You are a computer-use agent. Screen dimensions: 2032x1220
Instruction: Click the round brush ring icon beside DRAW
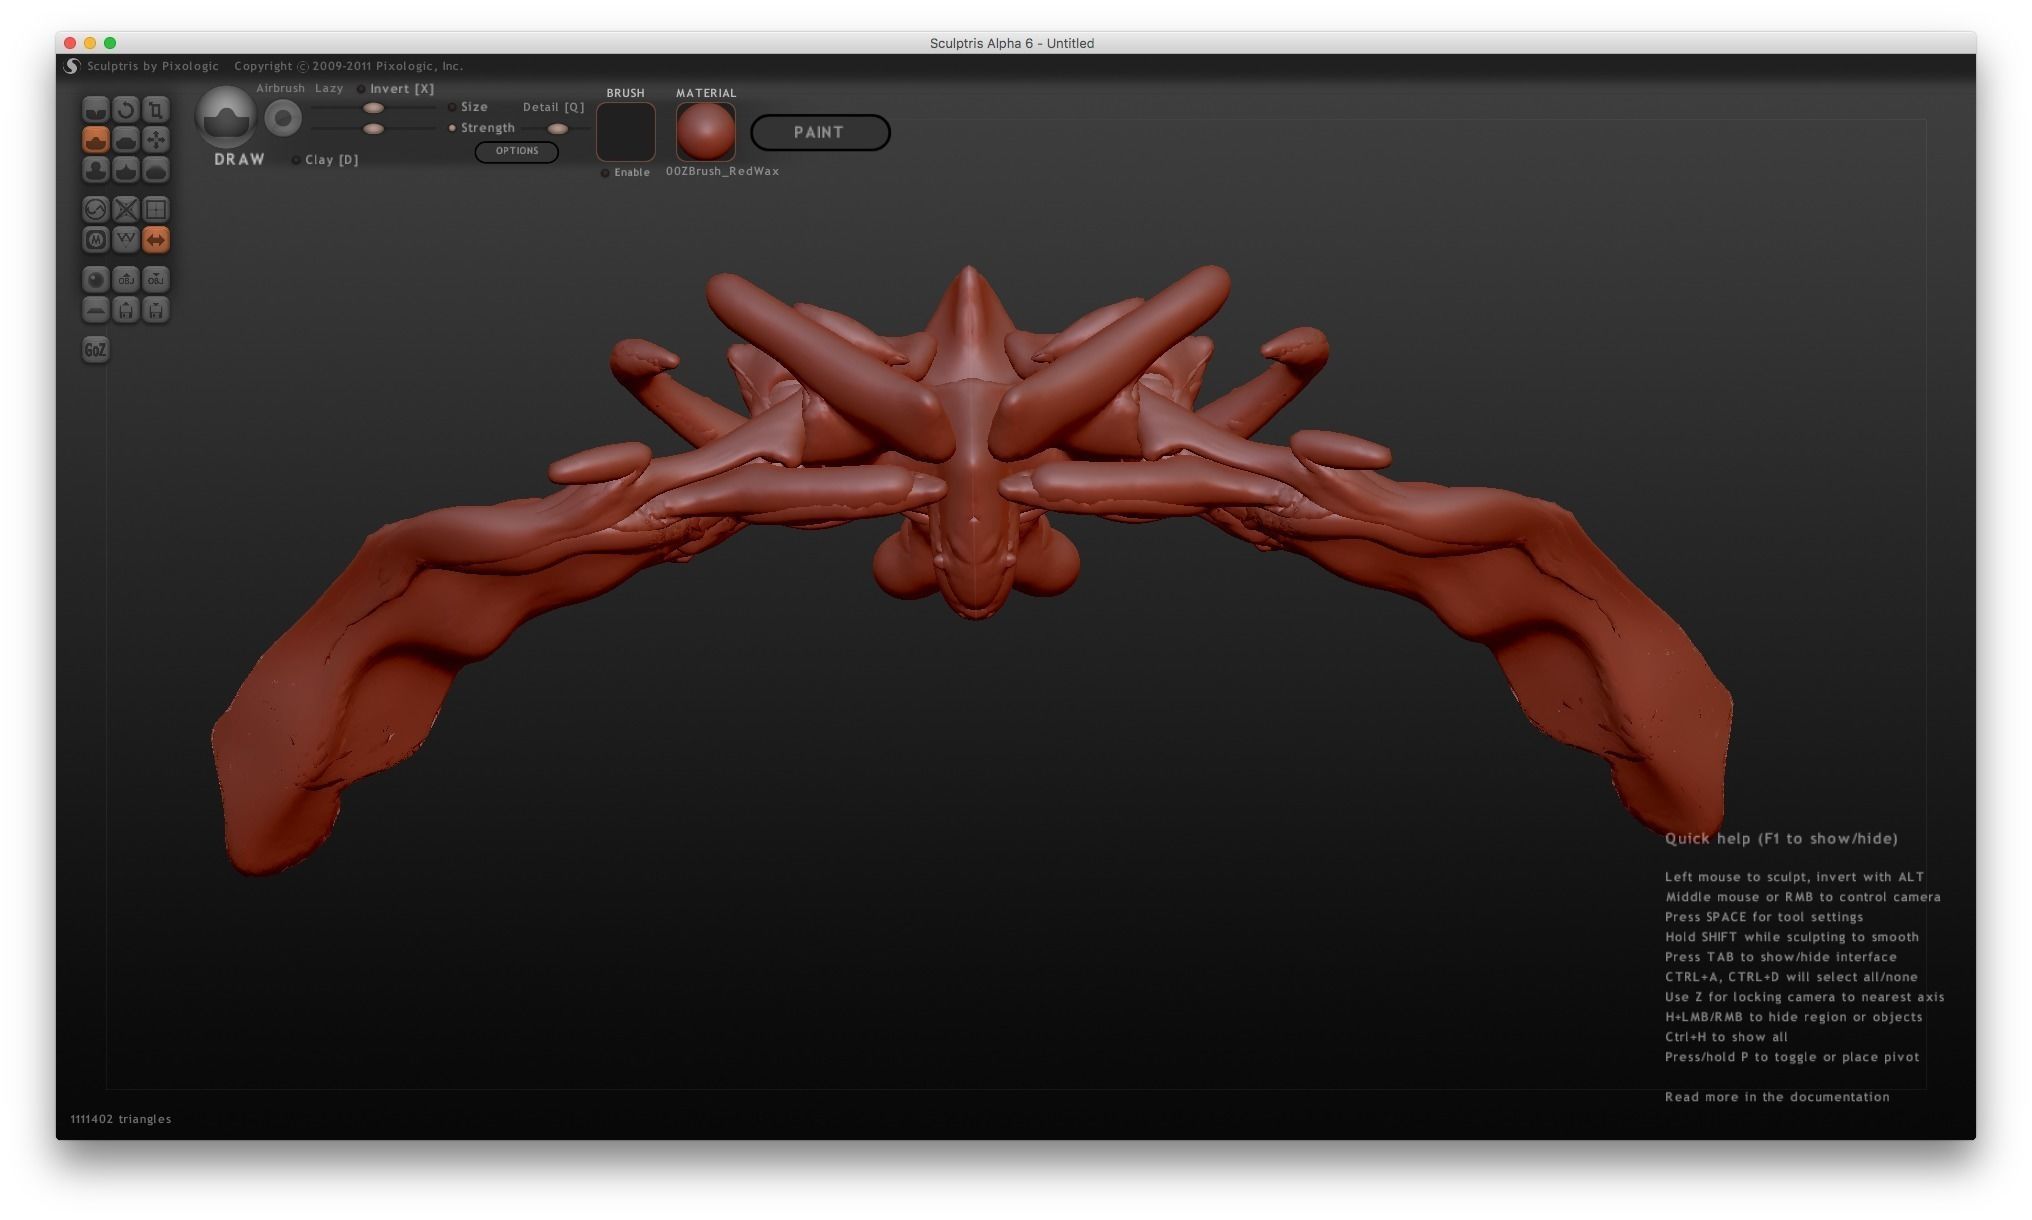(283, 119)
